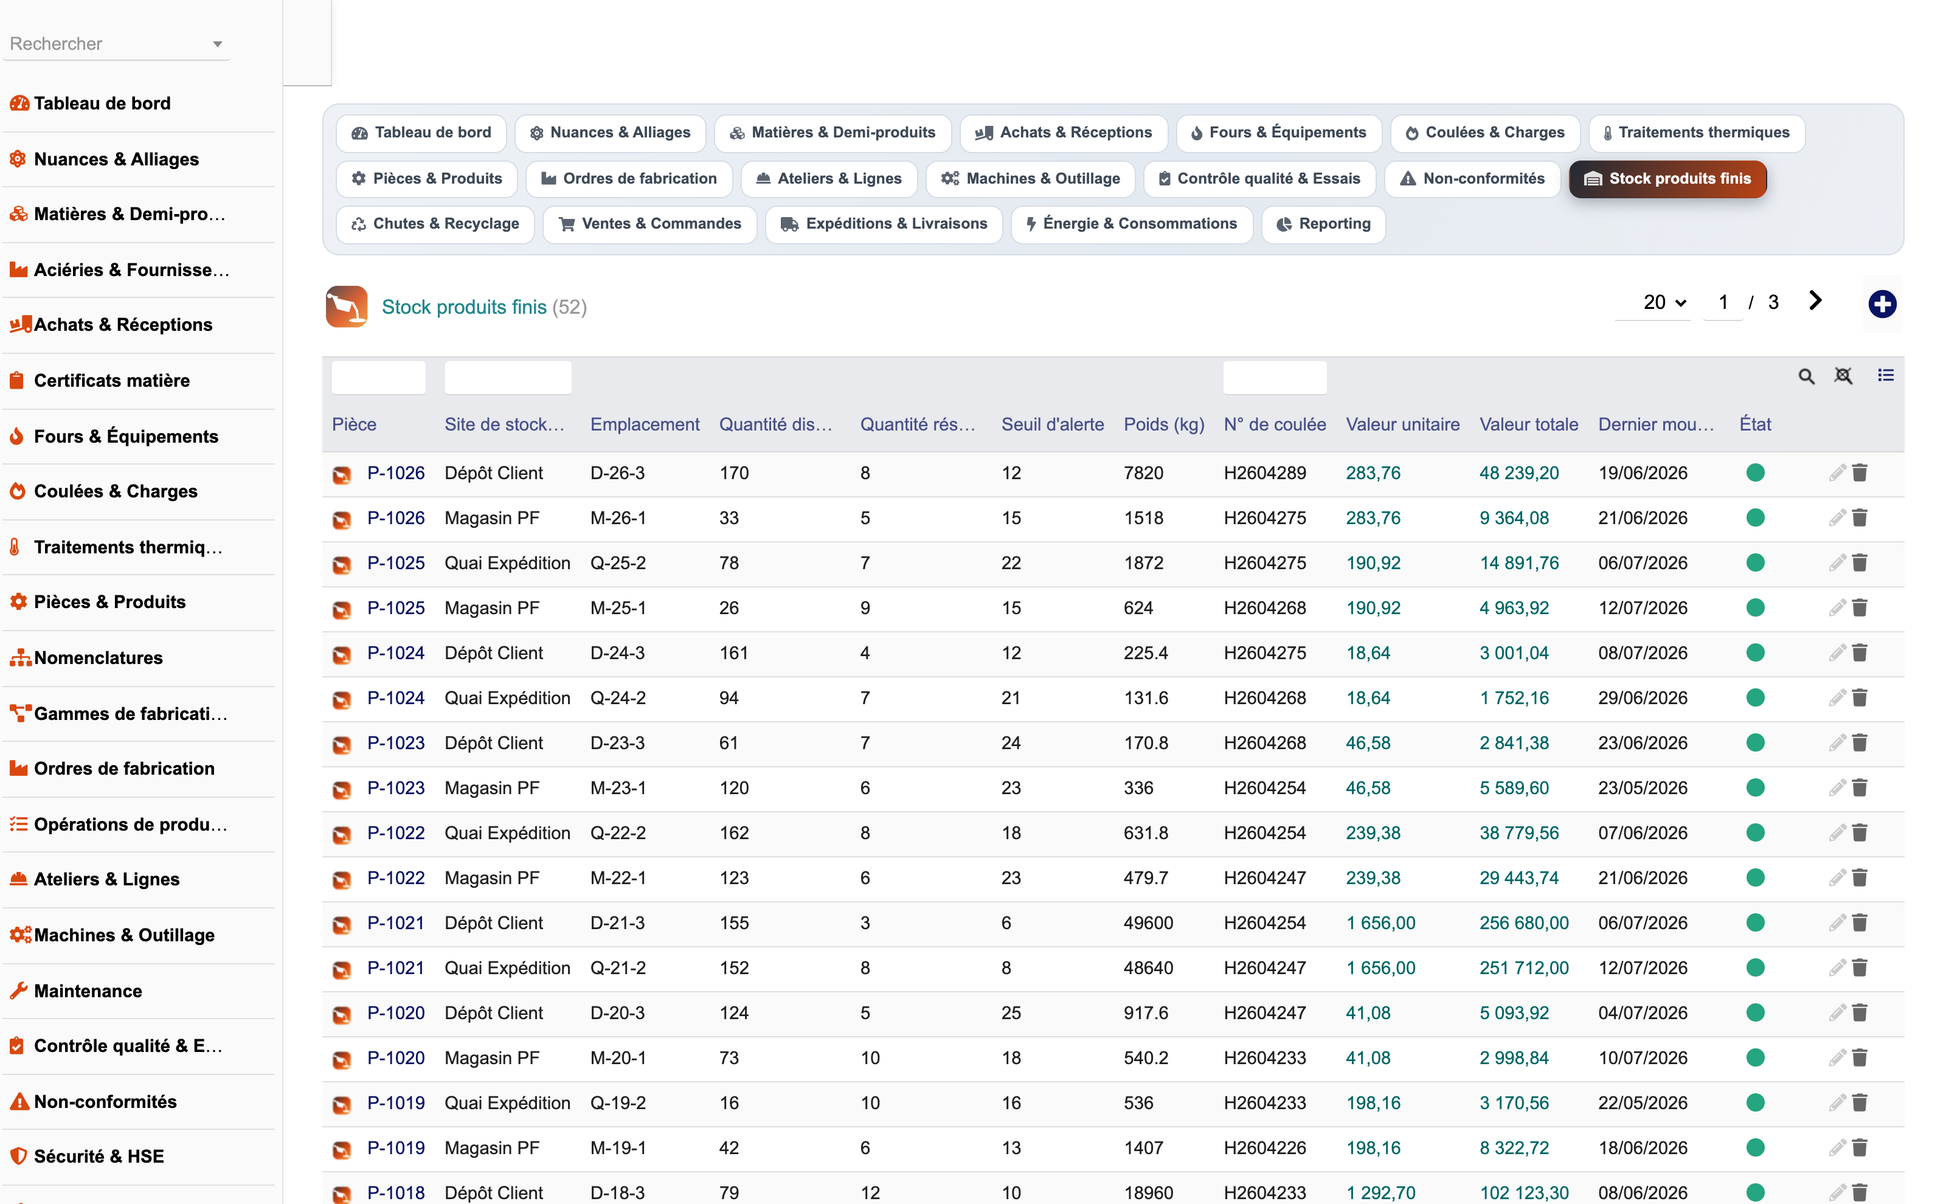Edit row P-1025 Quai Expédition with pencil

click(x=1837, y=563)
